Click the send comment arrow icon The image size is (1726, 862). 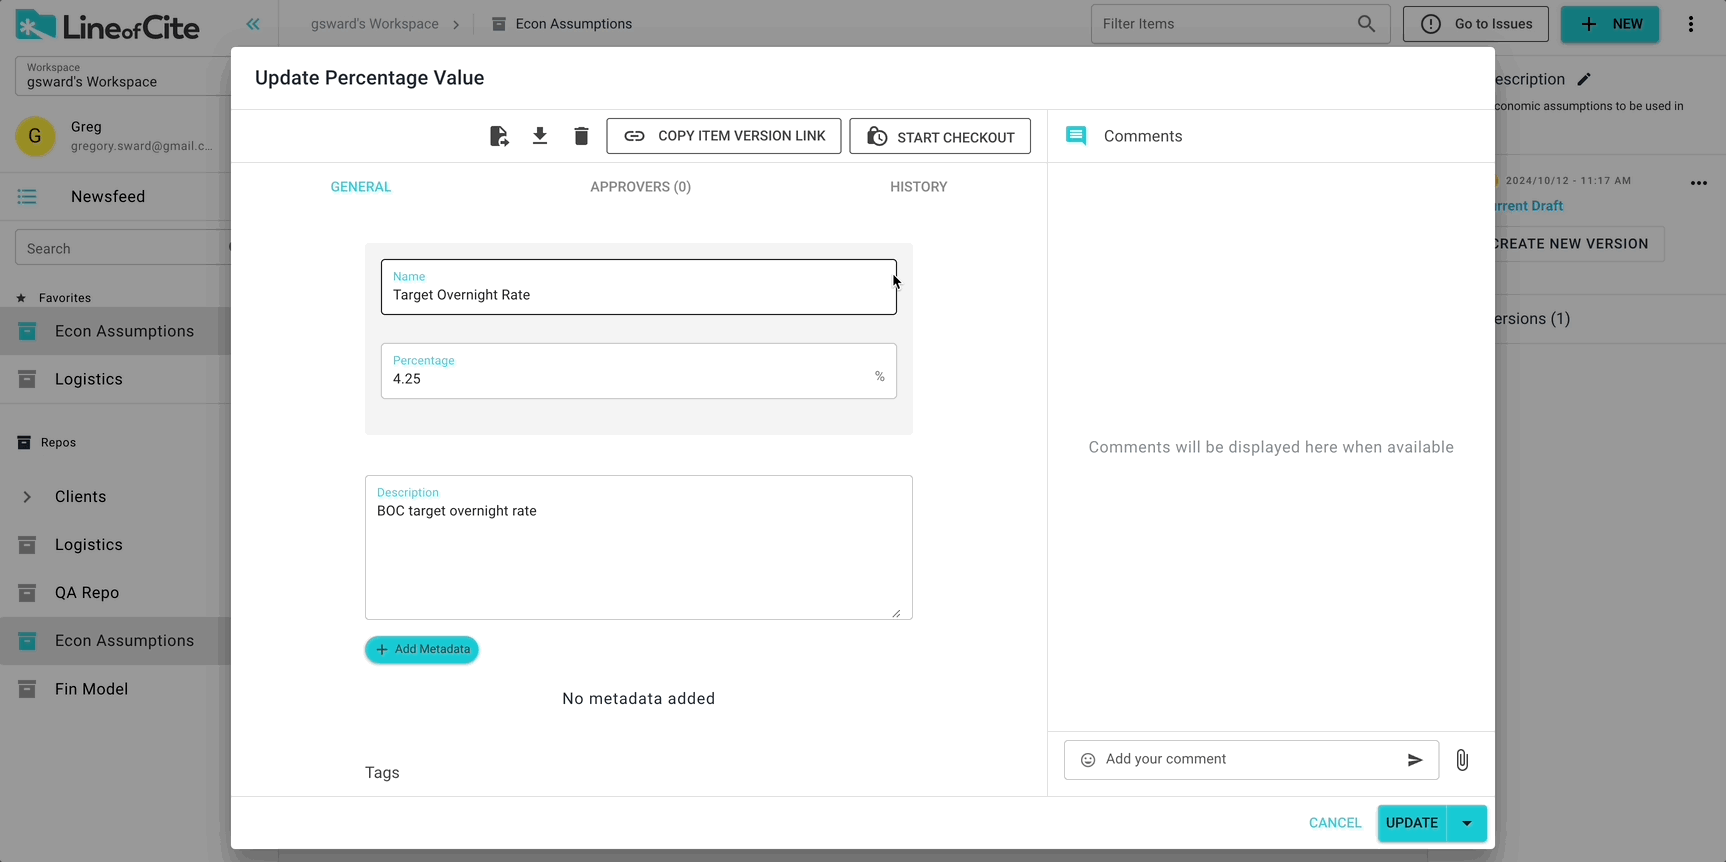click(x=1415, y=760)
